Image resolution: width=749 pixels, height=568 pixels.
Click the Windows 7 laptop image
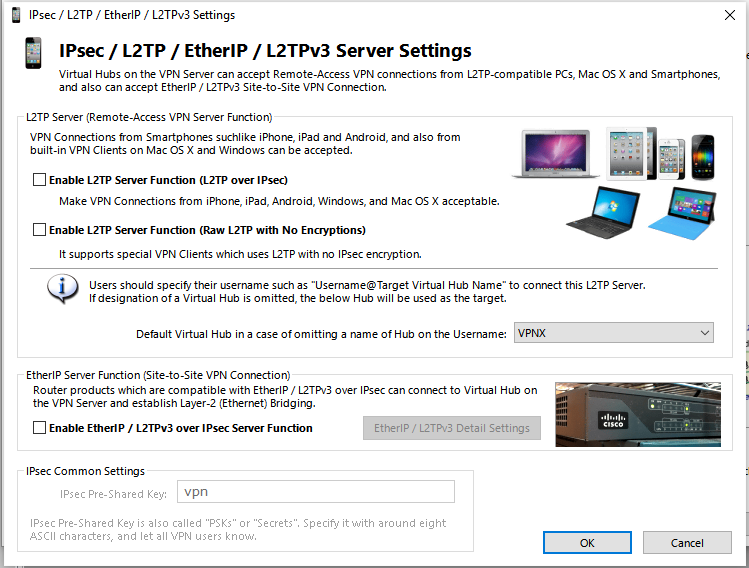point(603,213)
